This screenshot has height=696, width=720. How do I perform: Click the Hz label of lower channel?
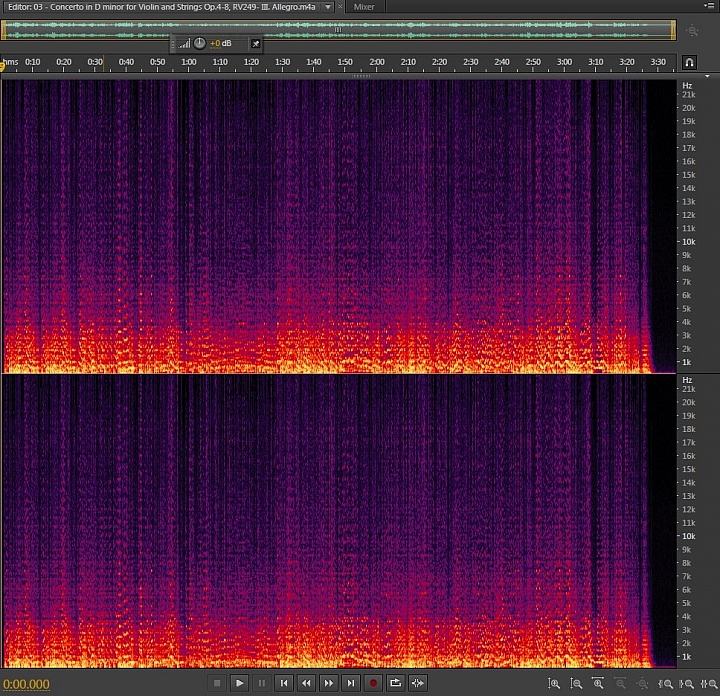[x=687, y=380]
